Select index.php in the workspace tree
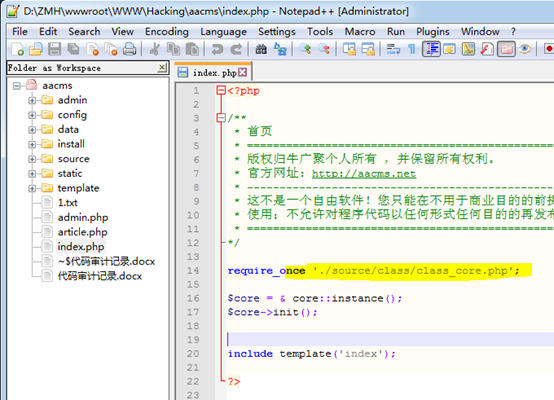Screen dimensions: 554x400 point(81,247)
